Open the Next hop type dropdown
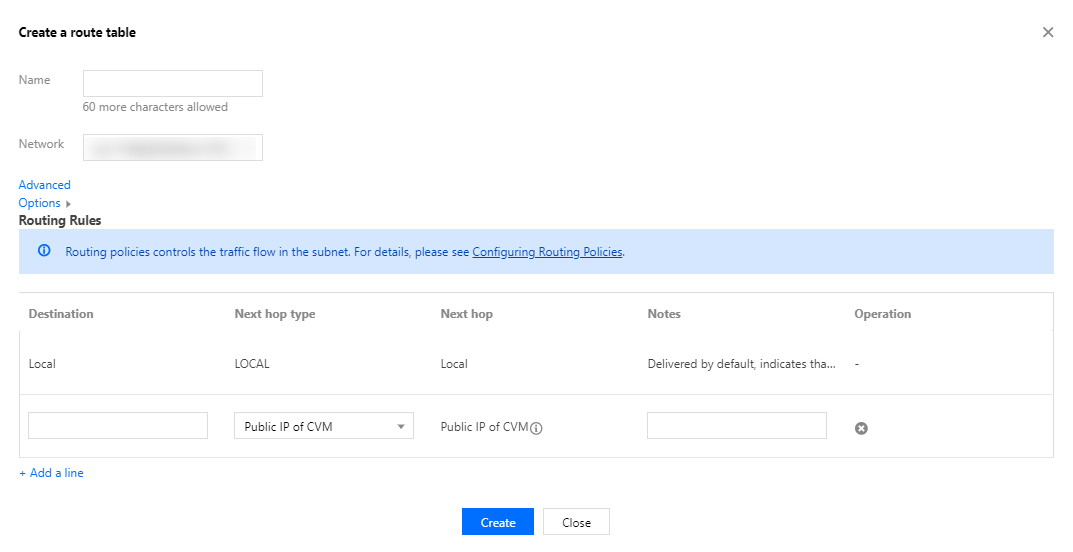Image resolution: width=1073 pixels, height=552 pixels. pyautogui.click(x=324, y=426)
